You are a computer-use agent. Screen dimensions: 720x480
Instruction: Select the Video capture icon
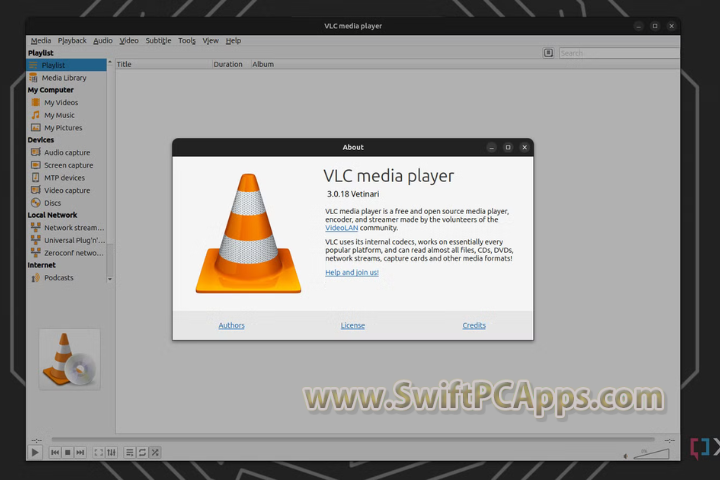click(35, 190)
